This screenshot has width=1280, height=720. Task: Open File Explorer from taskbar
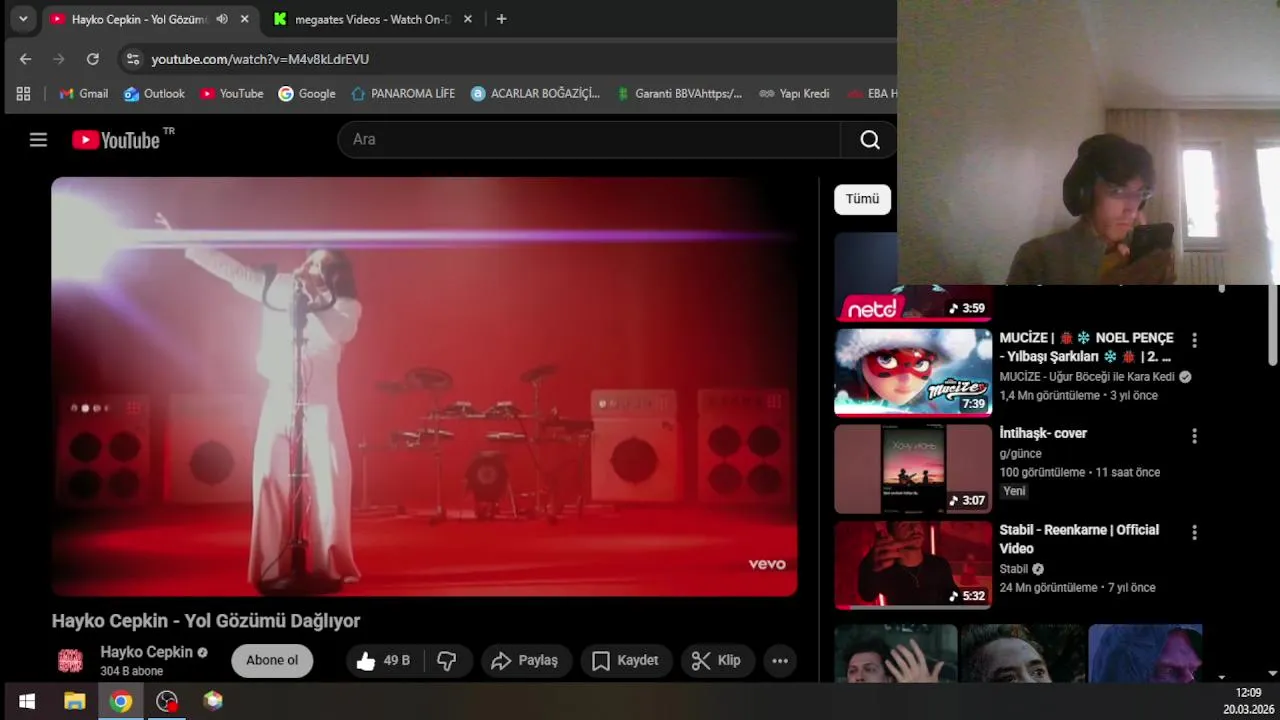coord(75,701)
